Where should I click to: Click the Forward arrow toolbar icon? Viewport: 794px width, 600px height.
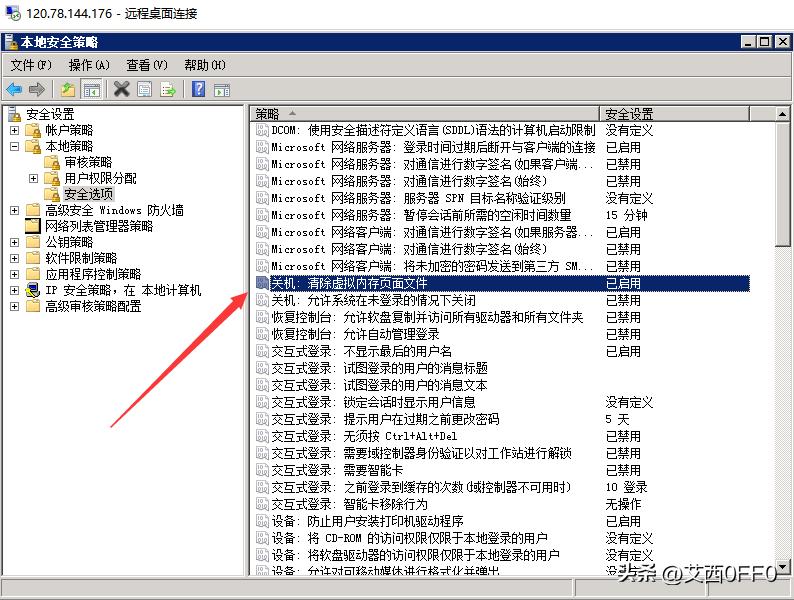pyautogui.click(x=36, y=90)
